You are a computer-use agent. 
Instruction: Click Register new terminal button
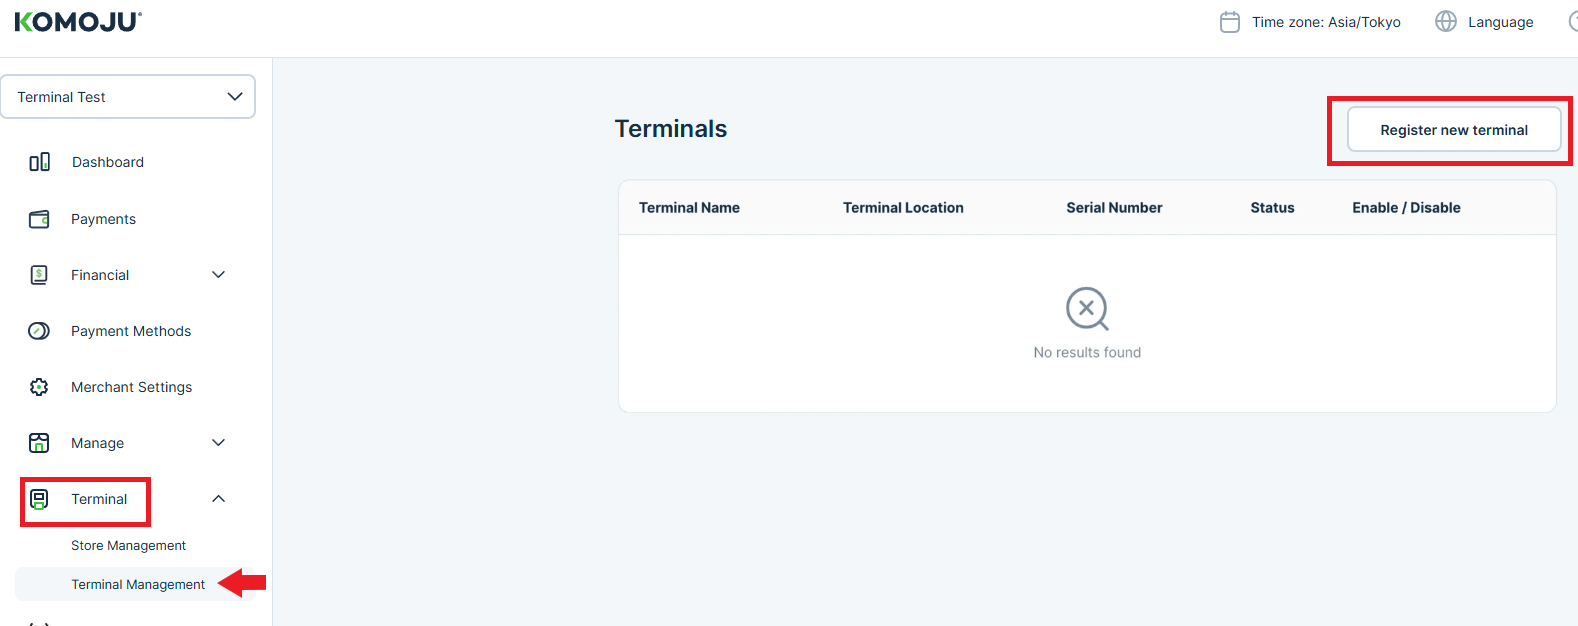[x=1454, y=130]
